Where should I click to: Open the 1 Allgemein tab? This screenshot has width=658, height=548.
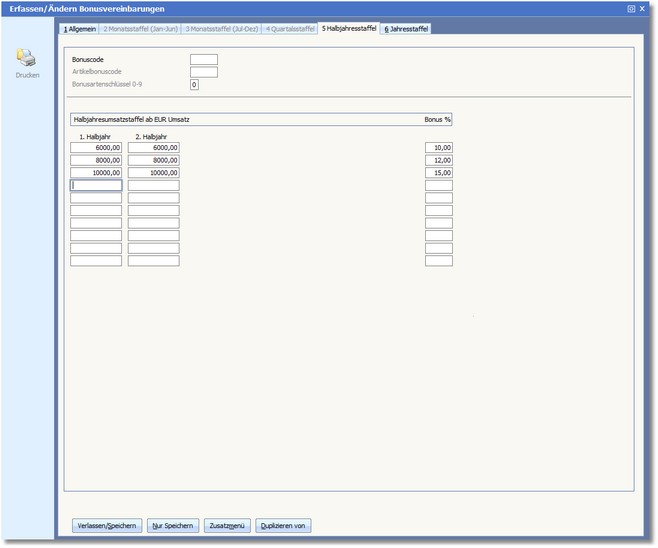[78, 29]
